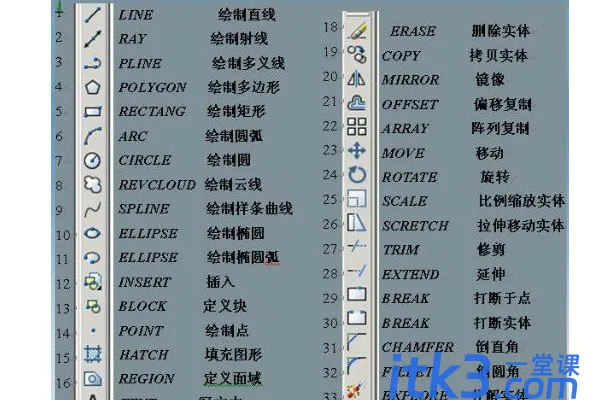Click the 'TRIM' command label

click(401, 250)
